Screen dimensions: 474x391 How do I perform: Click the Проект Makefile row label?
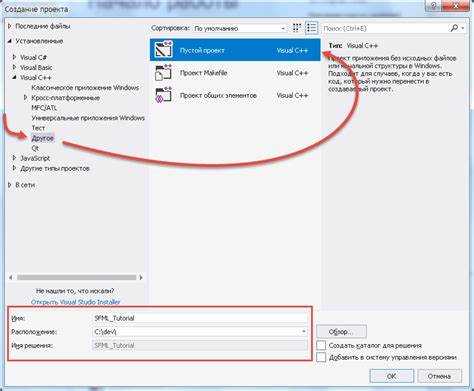coord(203,73)
